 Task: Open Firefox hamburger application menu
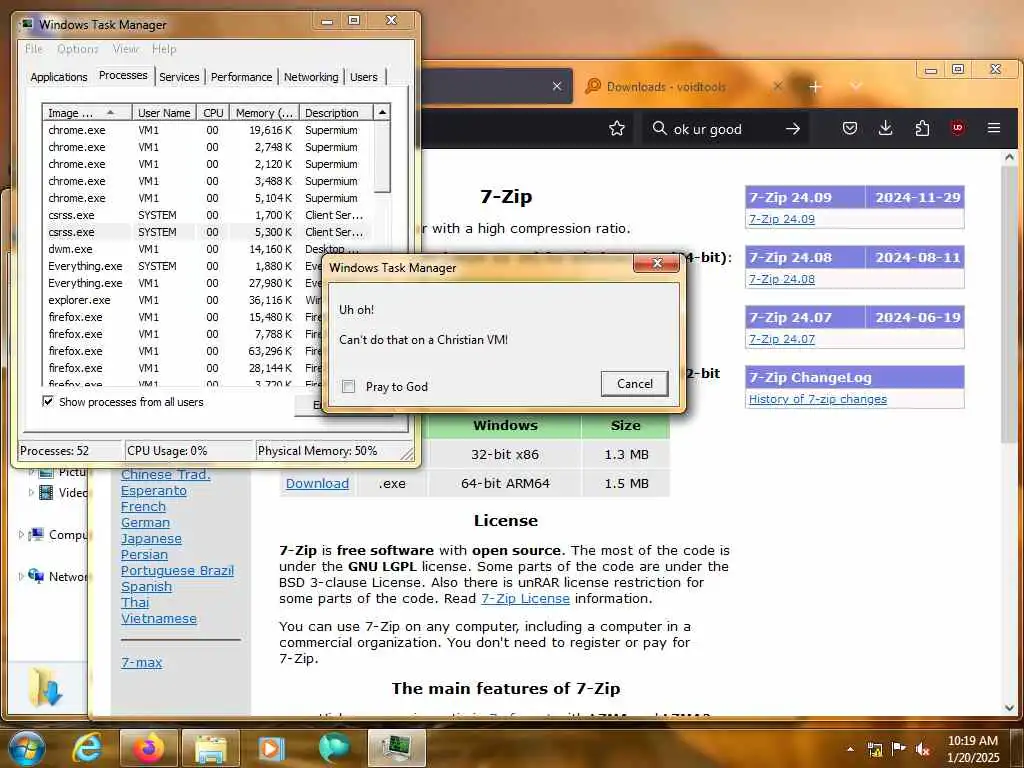pyautogui.click(x=994, y=128)
